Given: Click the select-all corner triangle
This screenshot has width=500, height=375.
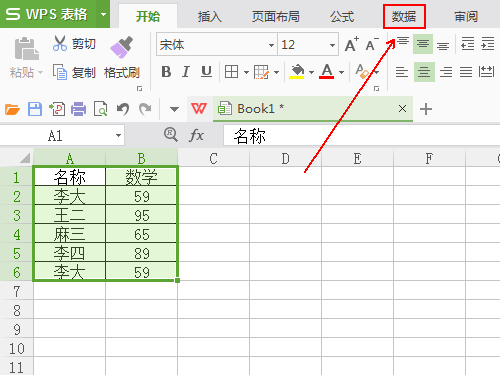Looking at the screenshot, I should pyautogui.click(x=25, y=158).
